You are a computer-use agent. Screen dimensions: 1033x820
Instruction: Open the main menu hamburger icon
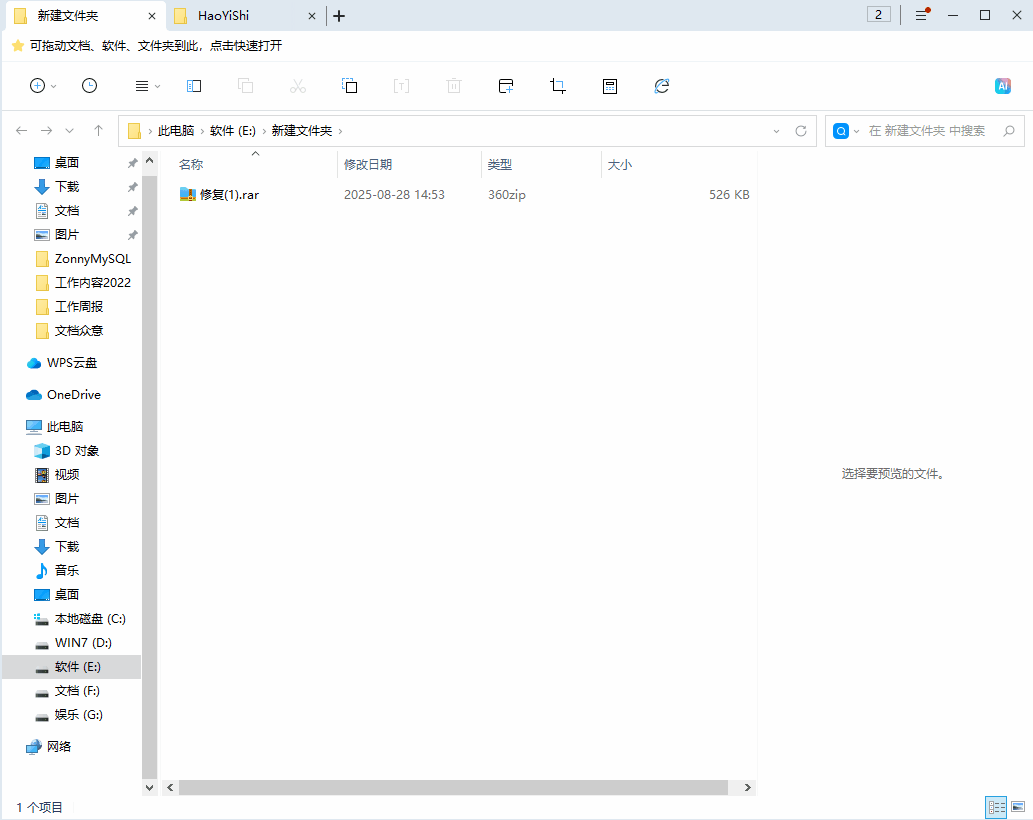(x=922, y=14)
